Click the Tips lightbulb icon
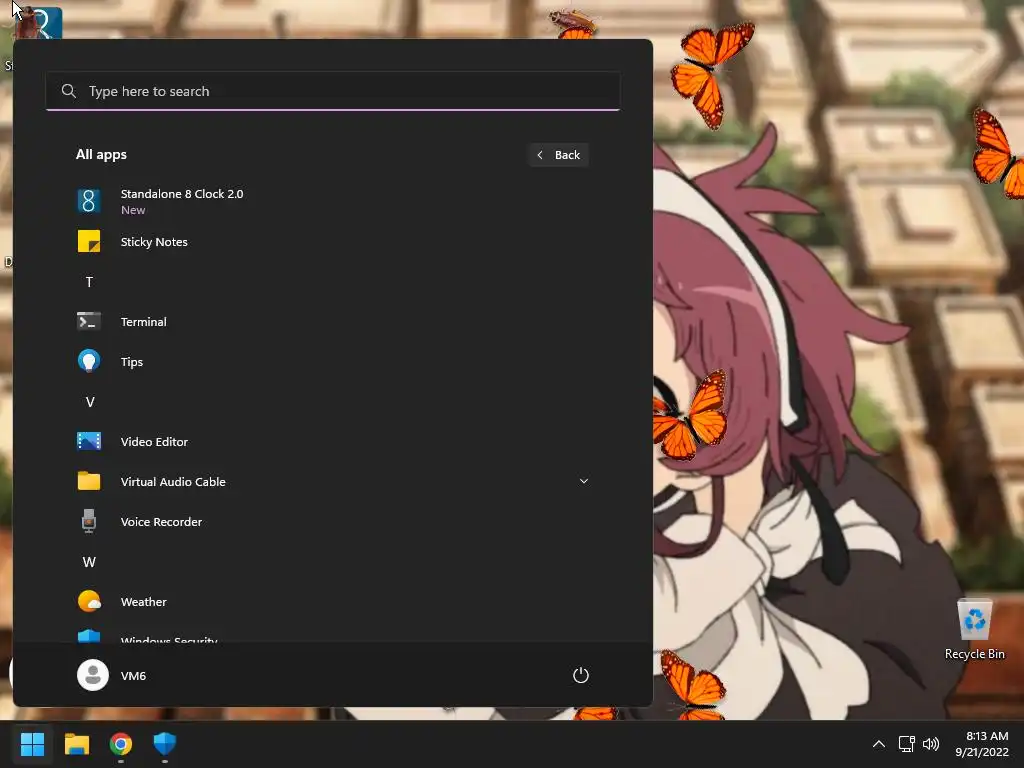 coord(89,361)
